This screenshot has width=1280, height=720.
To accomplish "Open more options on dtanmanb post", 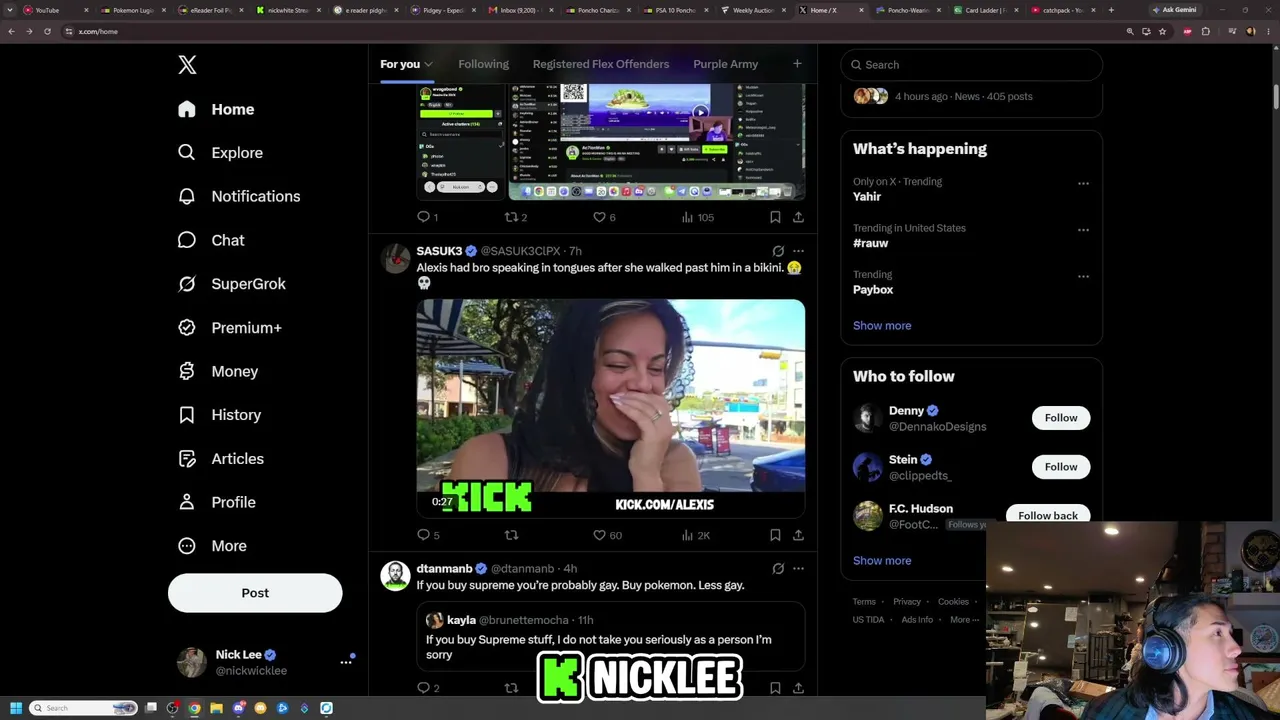I will coord(798,569).
